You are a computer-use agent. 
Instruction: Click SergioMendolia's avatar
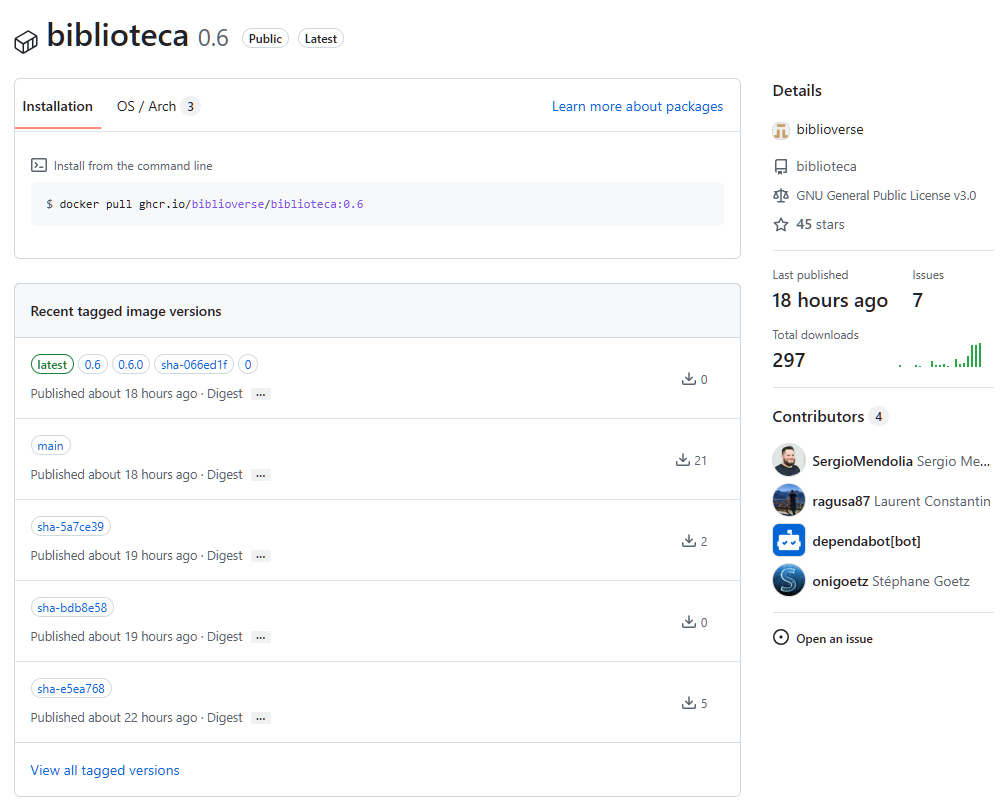tap(788, 461)
